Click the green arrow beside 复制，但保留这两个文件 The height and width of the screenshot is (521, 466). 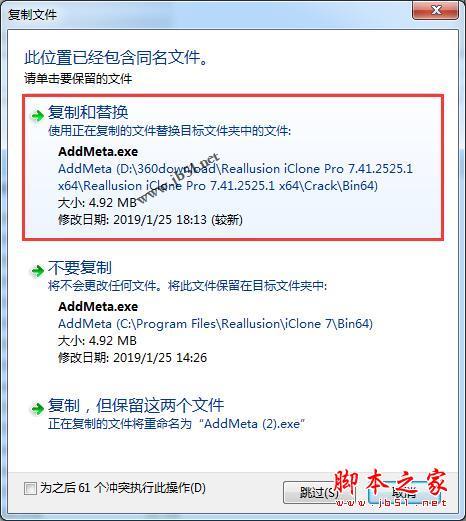click(x=37, y=408)
